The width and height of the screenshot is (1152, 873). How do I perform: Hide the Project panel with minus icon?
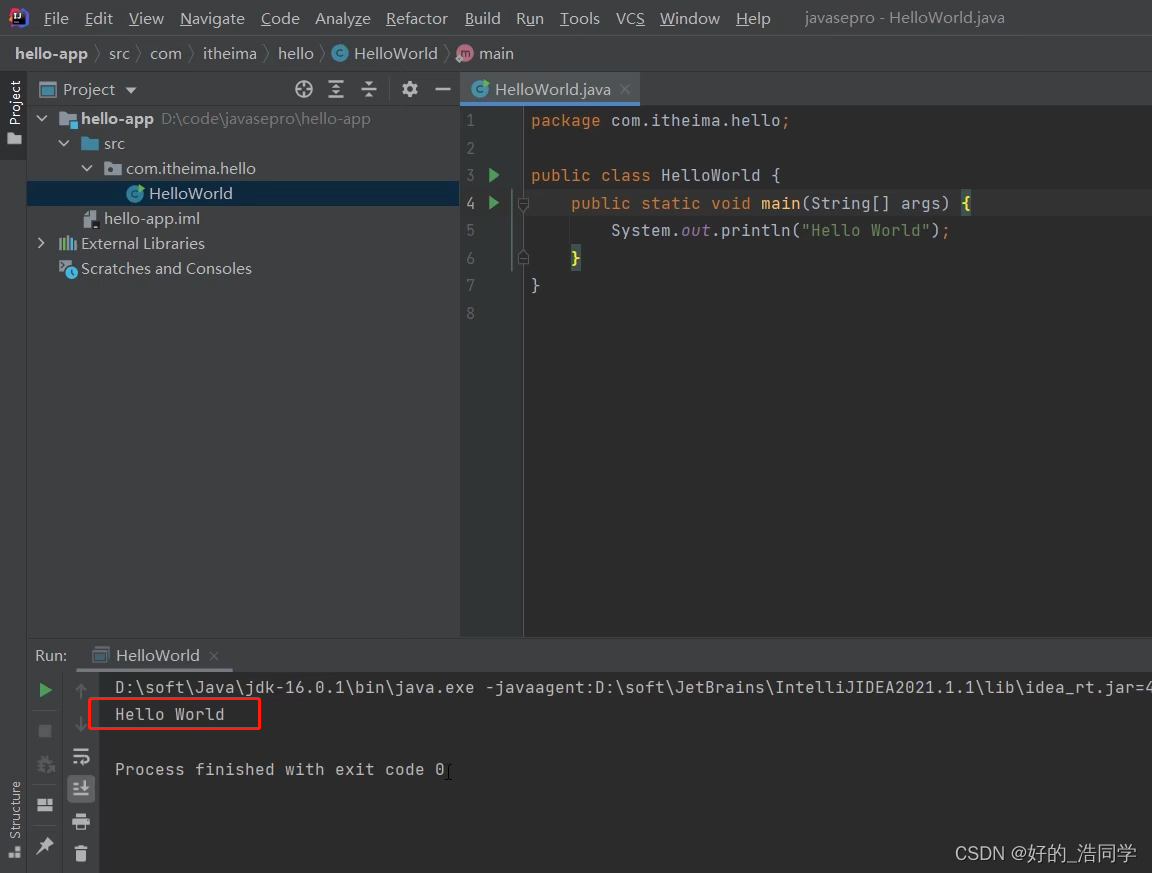pyautogui.click(x=442, y=90)
